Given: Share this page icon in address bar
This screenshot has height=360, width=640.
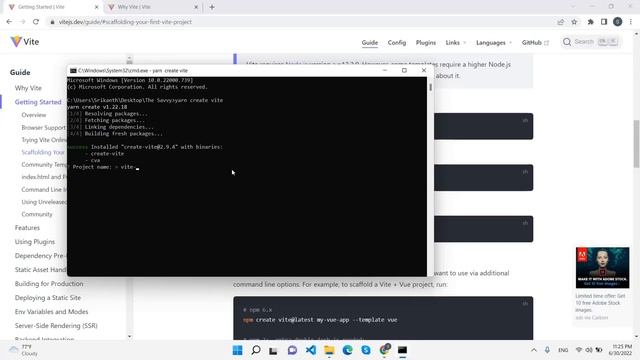Looking at the screenshot, I should [560, 22].
